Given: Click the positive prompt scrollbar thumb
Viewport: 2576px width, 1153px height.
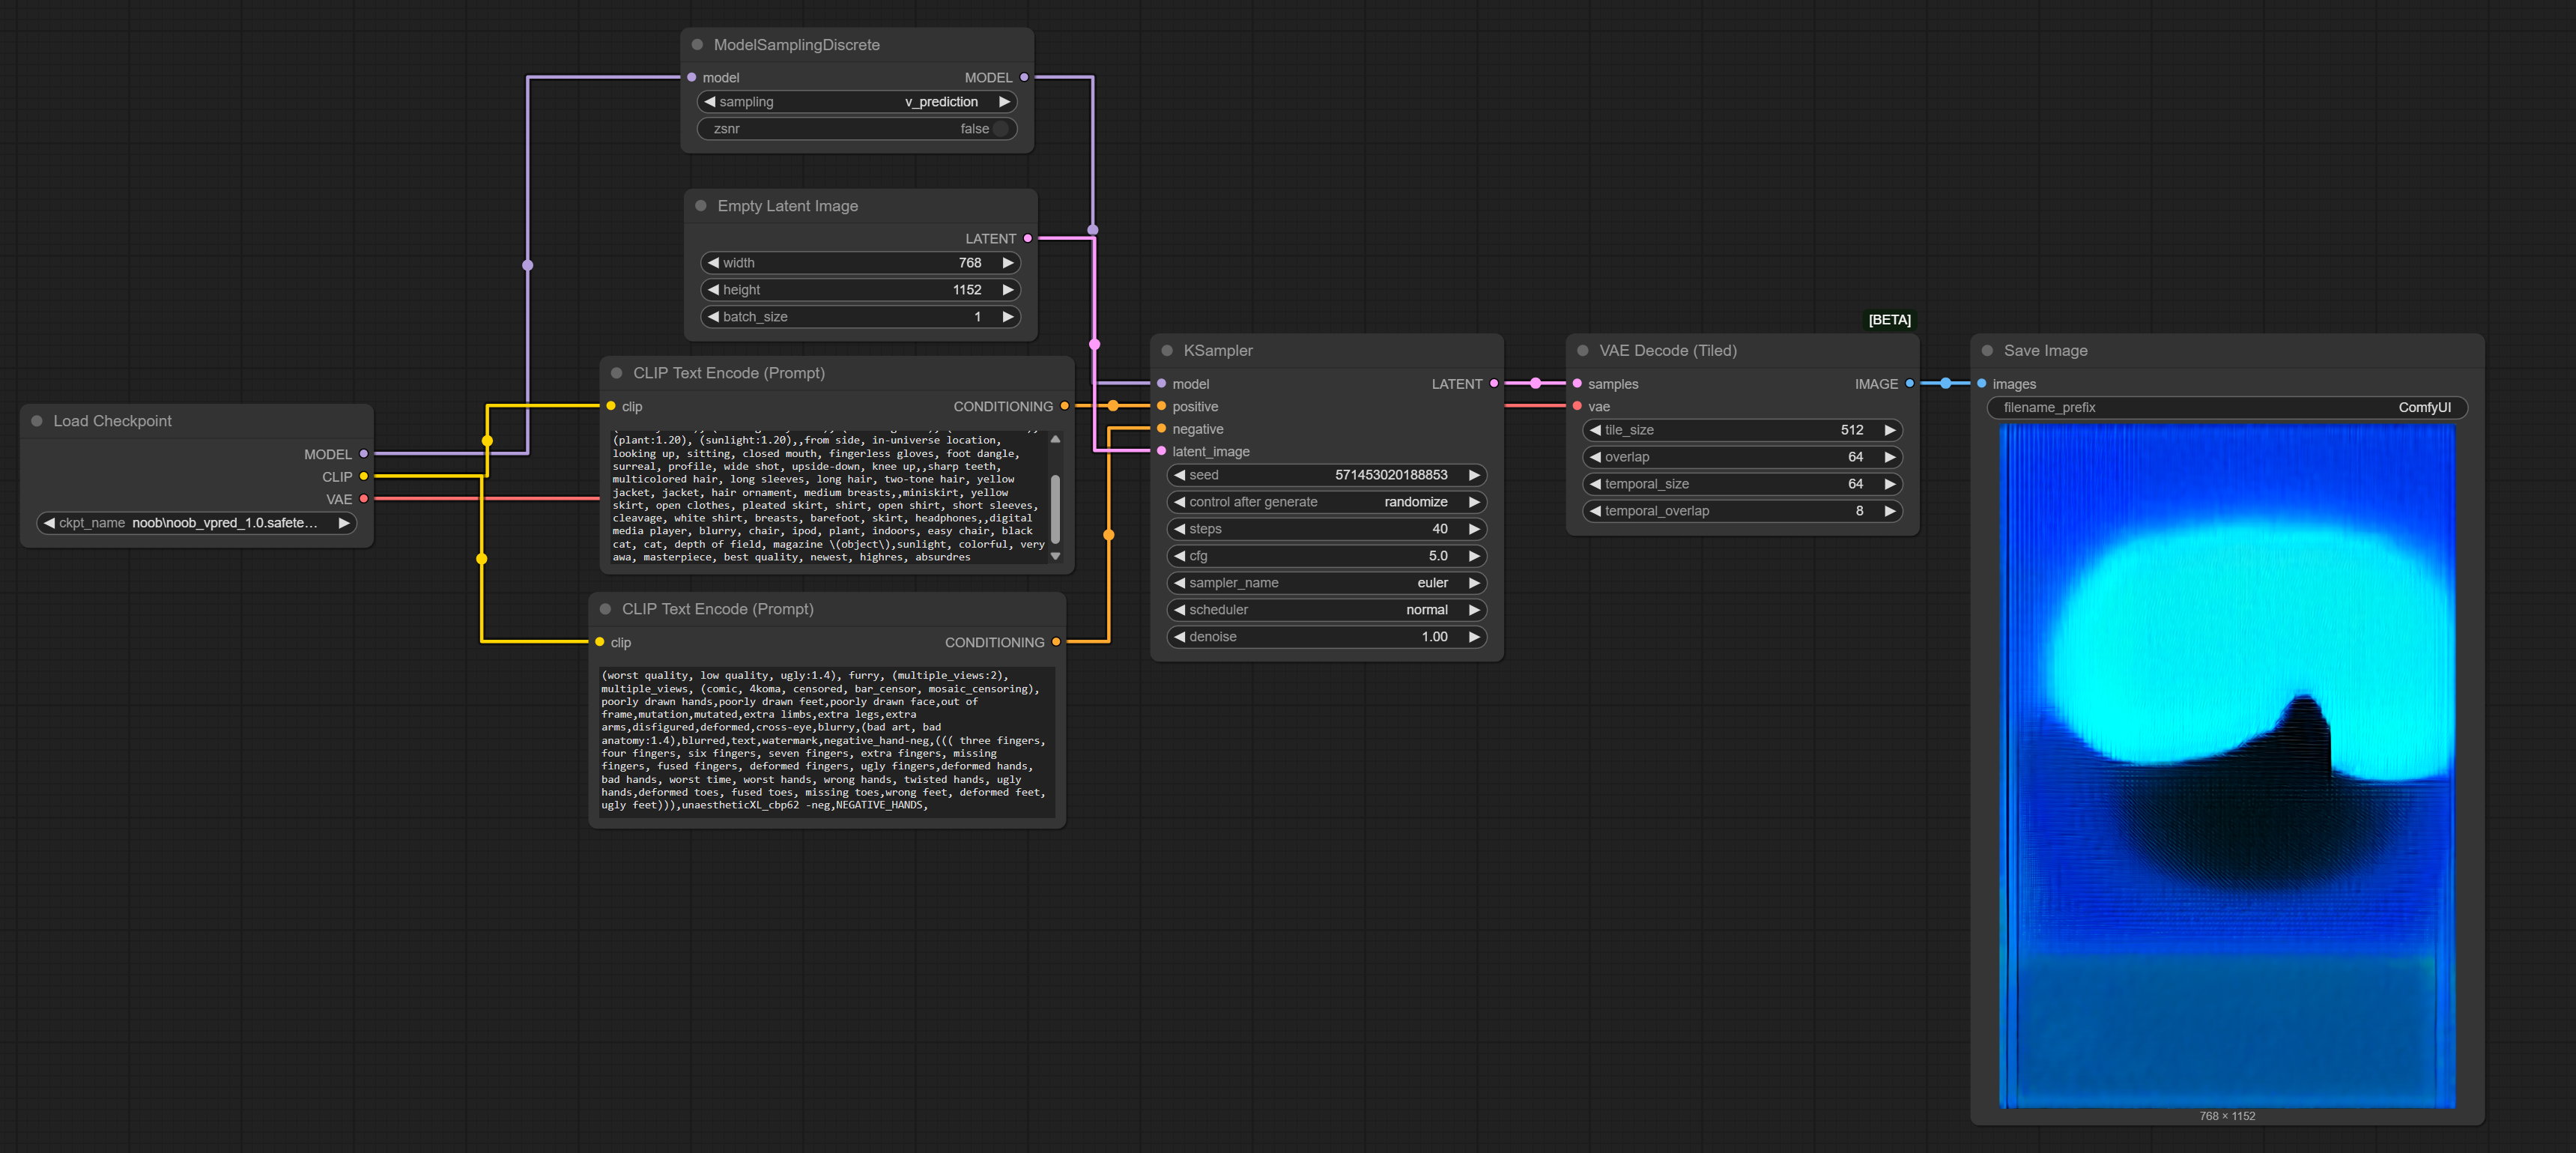Looking at the screenshot, I should click(1055, 508).
